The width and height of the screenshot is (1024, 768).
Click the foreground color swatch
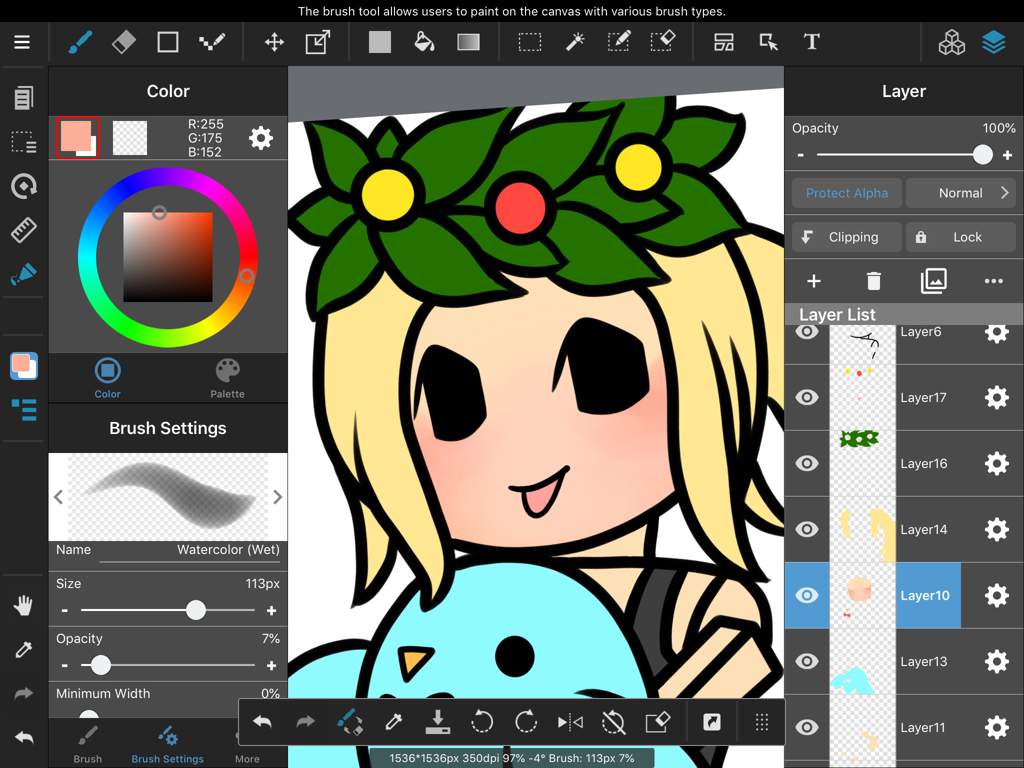click(77, 138)
